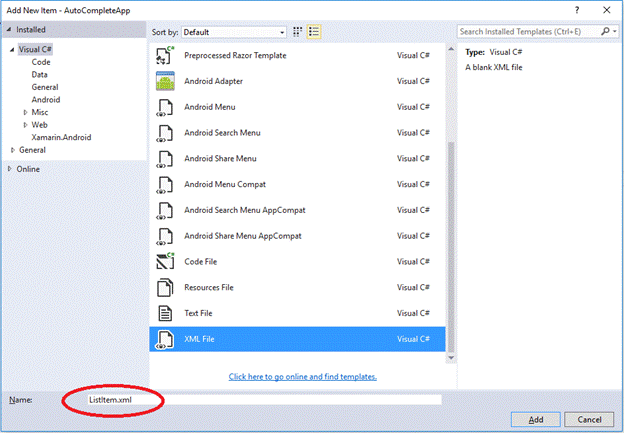Click the Name field containing ListItem.xml

(264, 400)
